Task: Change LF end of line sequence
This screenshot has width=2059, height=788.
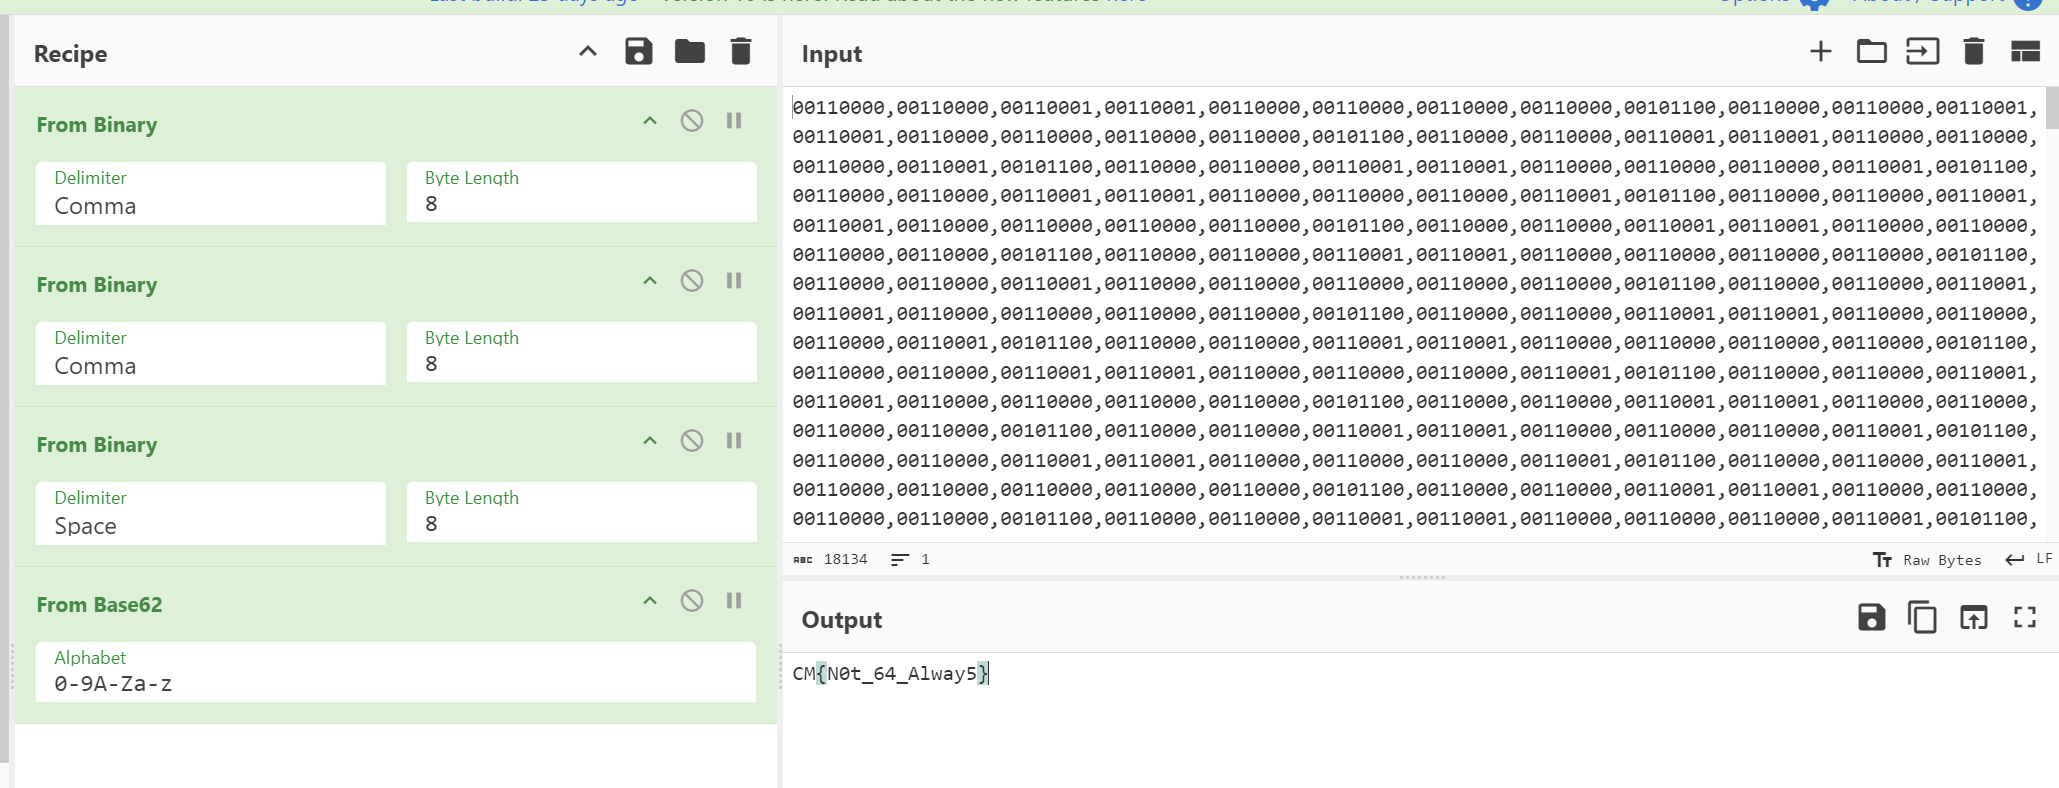Action: click(2029, 560)
